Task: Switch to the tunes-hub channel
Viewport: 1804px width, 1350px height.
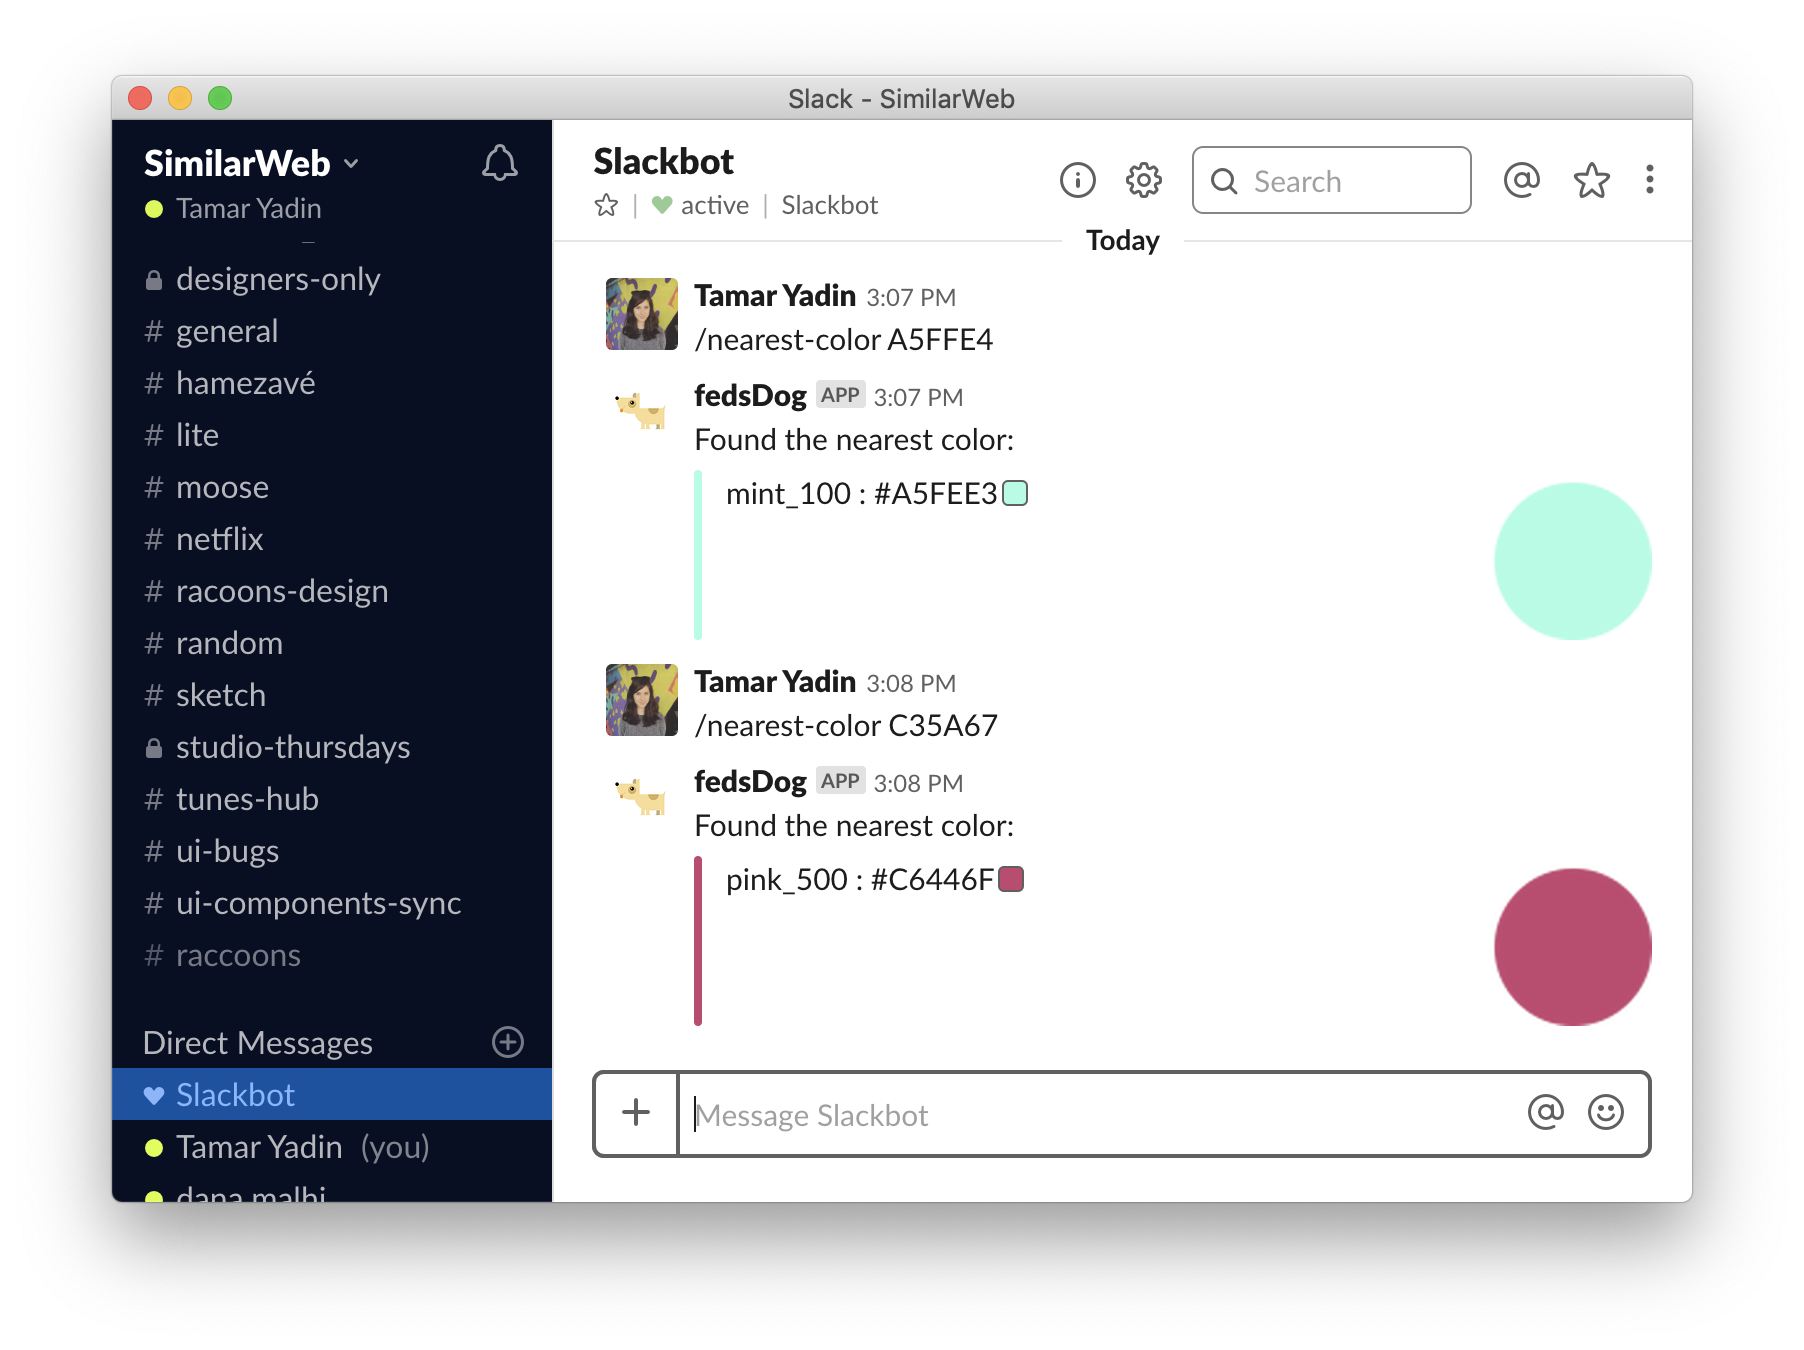Action: tap(331, 799)
